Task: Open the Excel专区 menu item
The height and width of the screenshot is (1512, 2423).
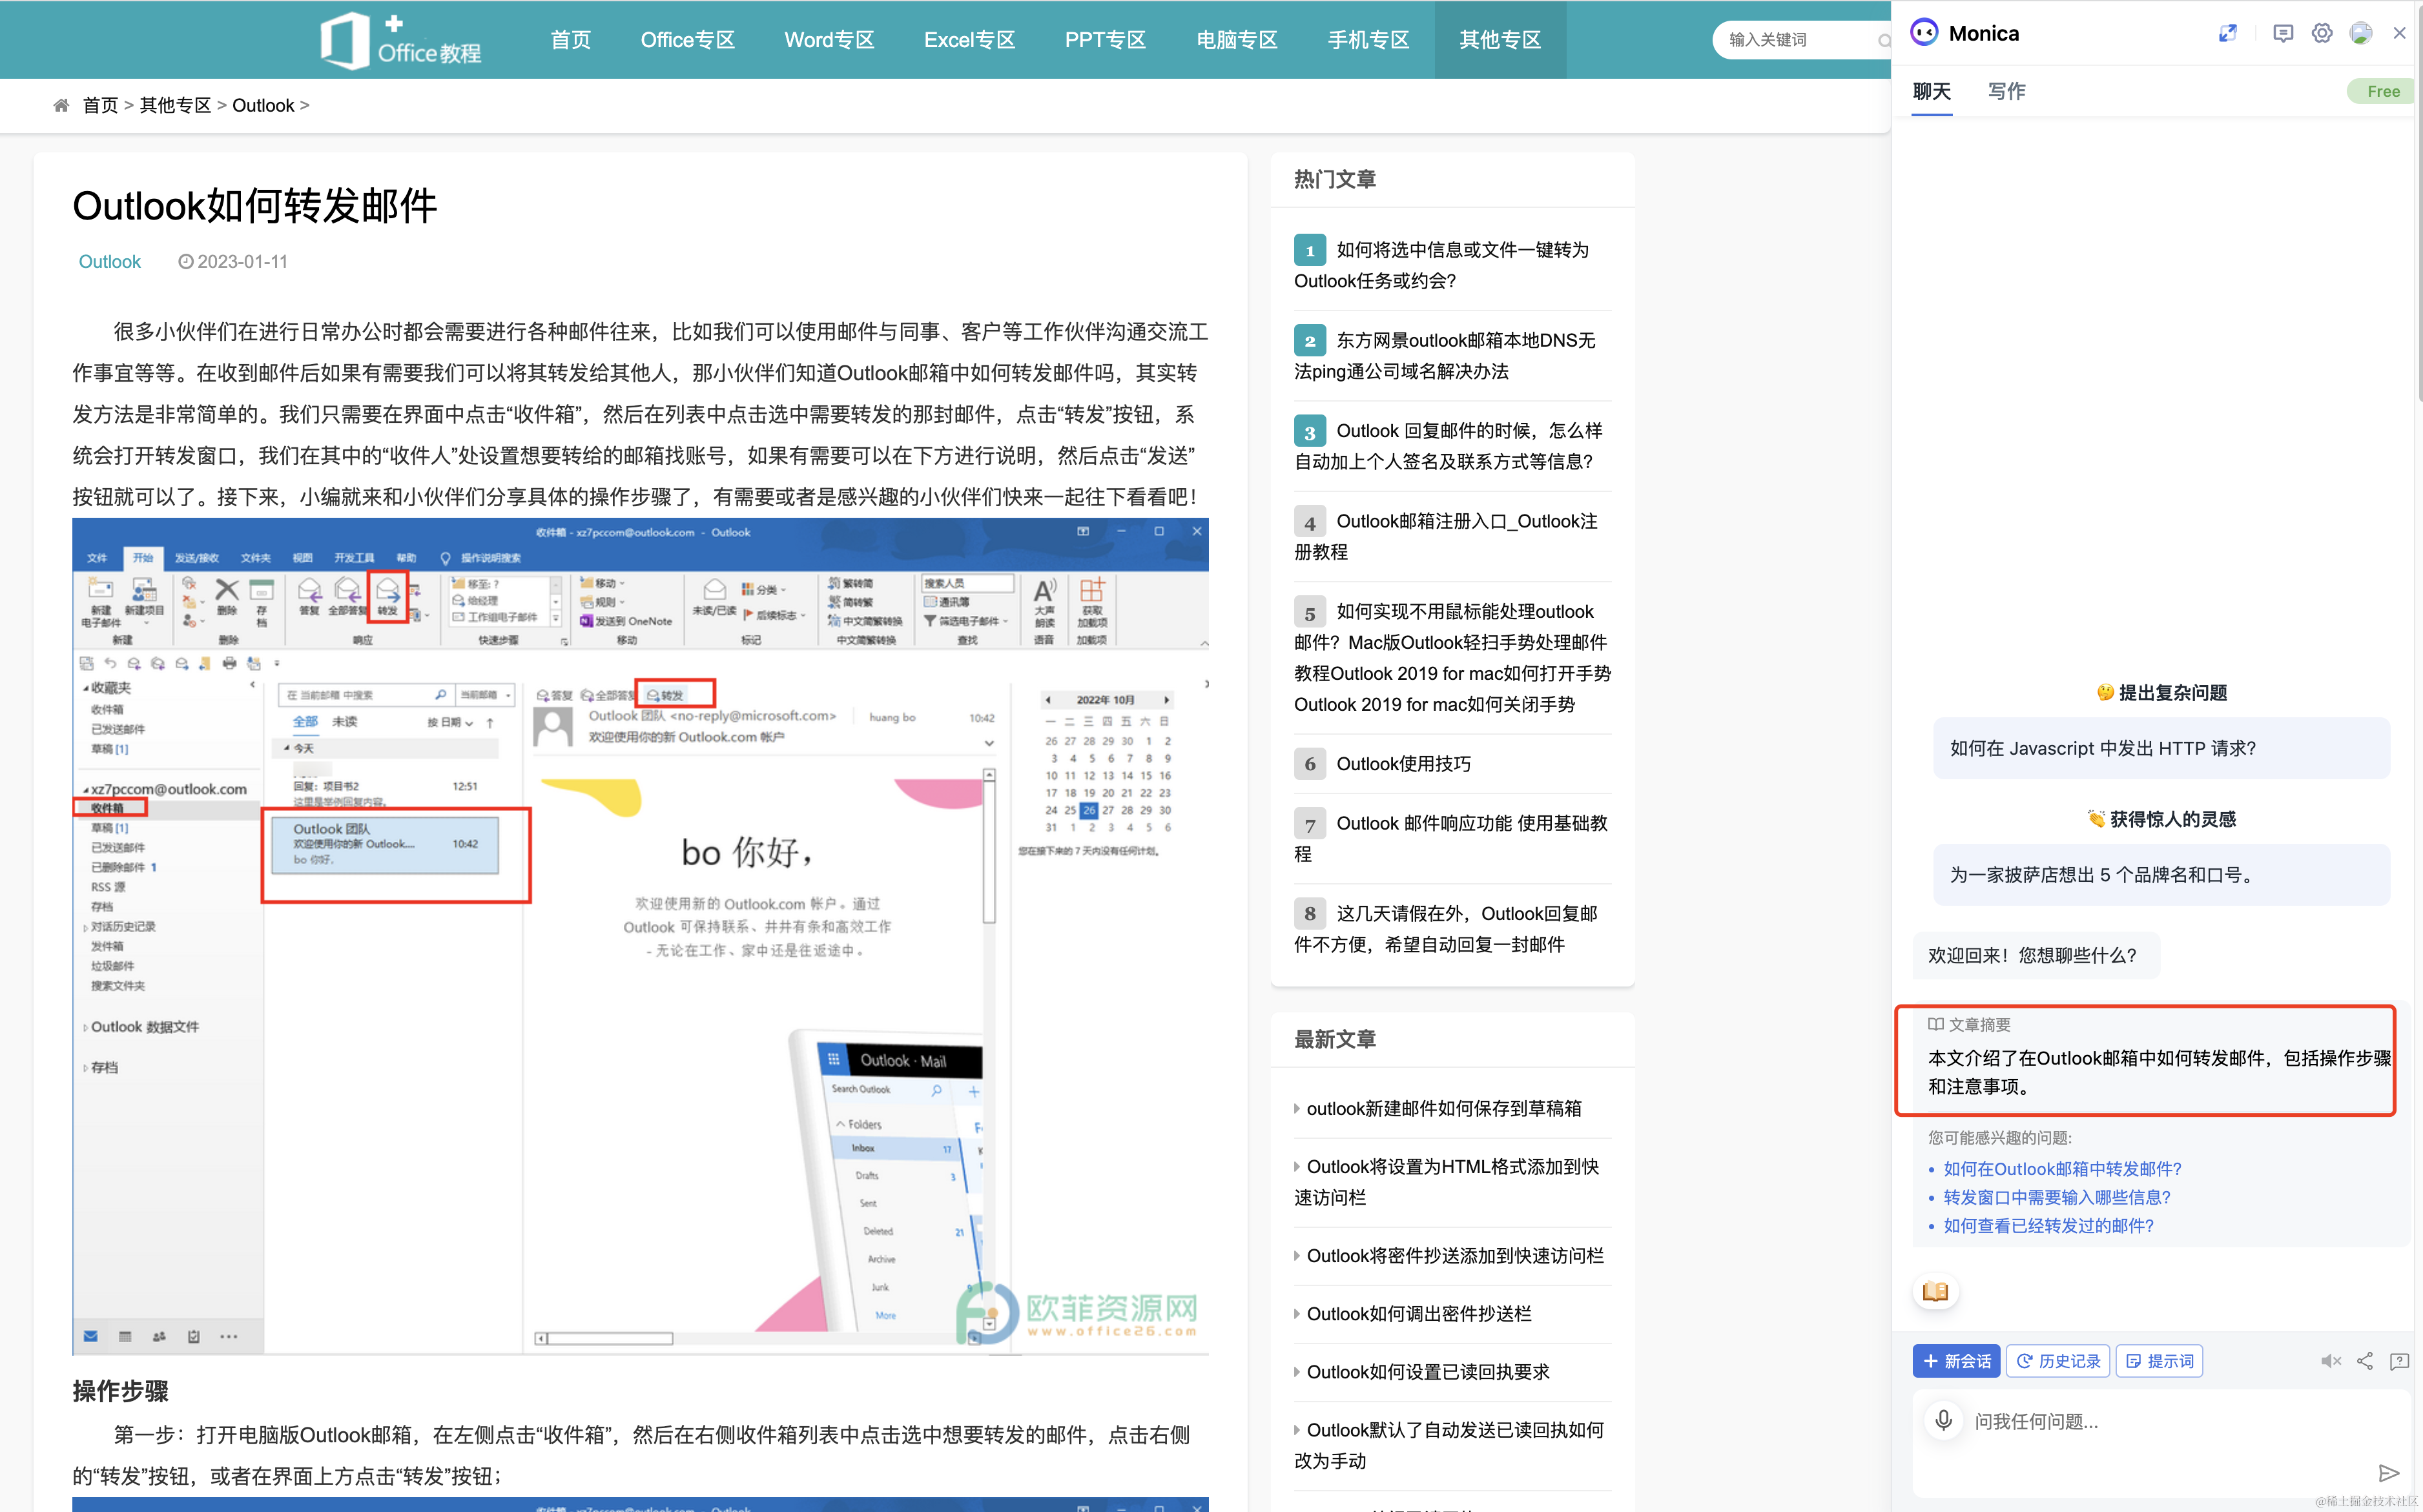Action: click(968, 40)
